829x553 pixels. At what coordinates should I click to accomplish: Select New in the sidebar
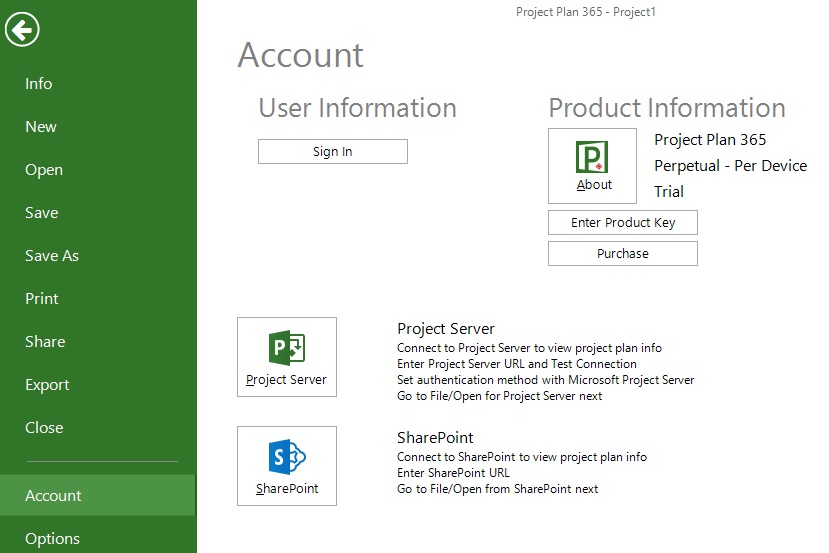pyautogui.click(x=41, y=127)
